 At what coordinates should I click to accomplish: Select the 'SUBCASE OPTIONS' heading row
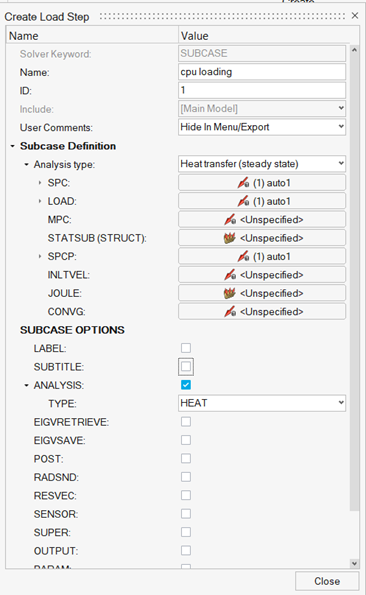[72, 330]
